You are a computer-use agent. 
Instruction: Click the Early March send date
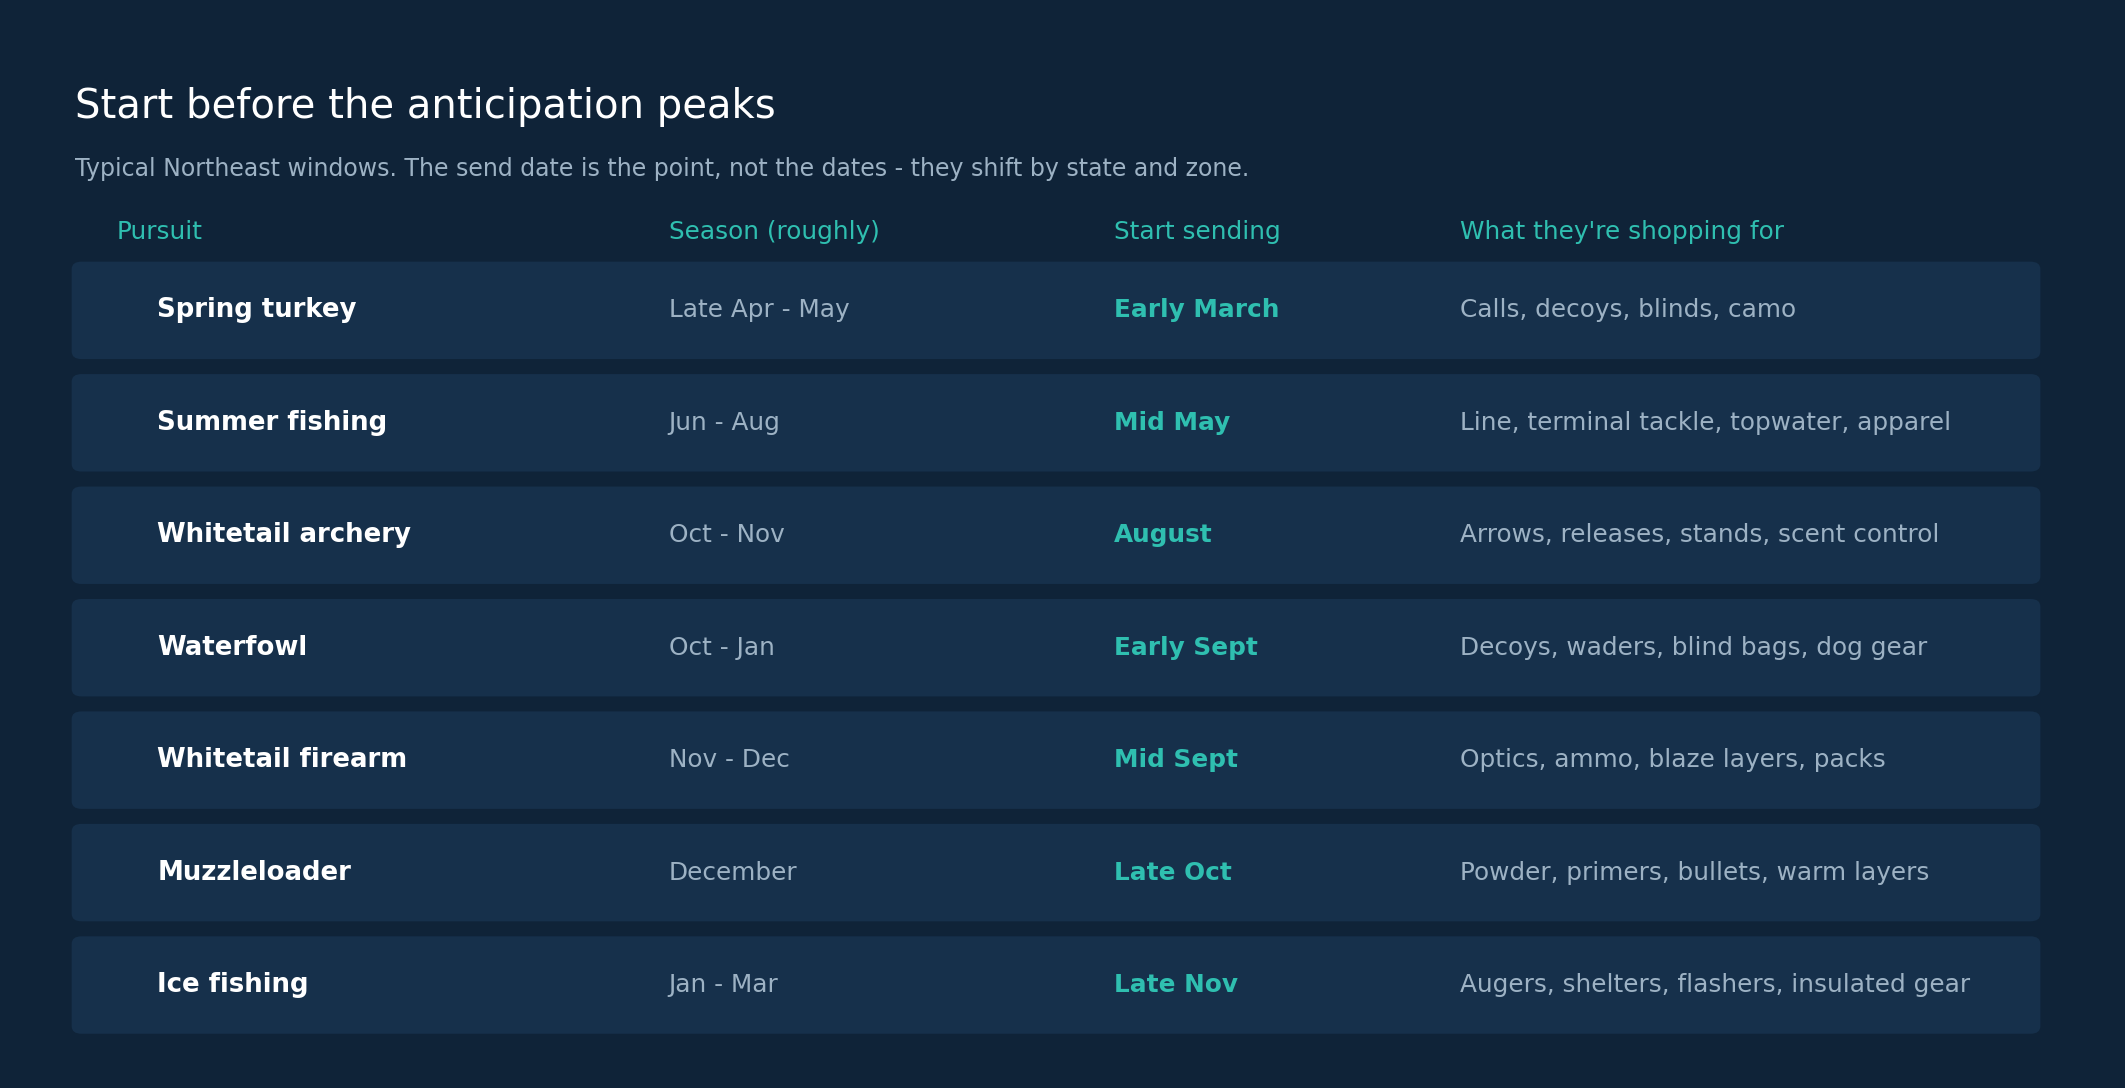[1196, 310]
